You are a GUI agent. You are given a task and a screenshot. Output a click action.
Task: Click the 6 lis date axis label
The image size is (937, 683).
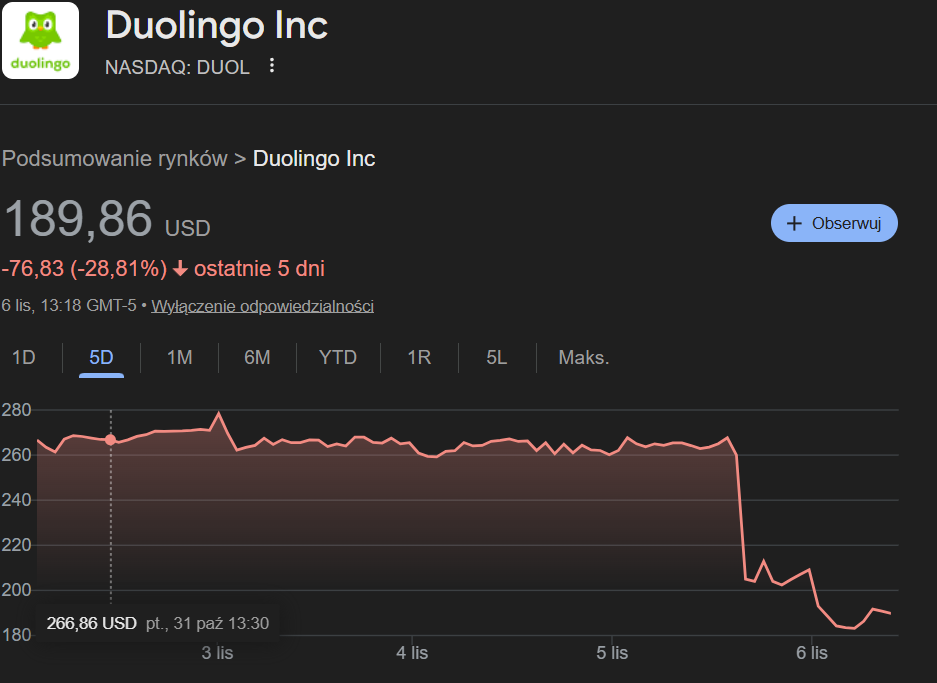pos(812,653)
